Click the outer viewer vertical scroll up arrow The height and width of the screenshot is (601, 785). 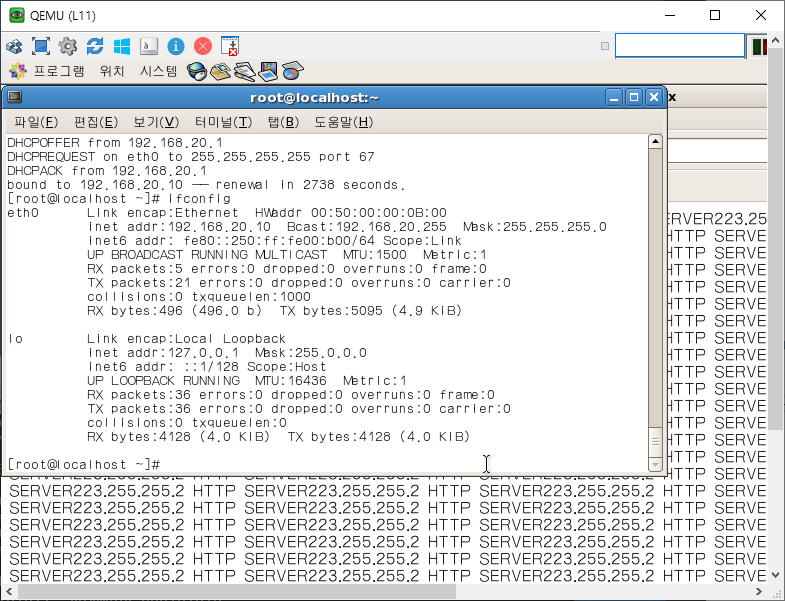(776, 40)
